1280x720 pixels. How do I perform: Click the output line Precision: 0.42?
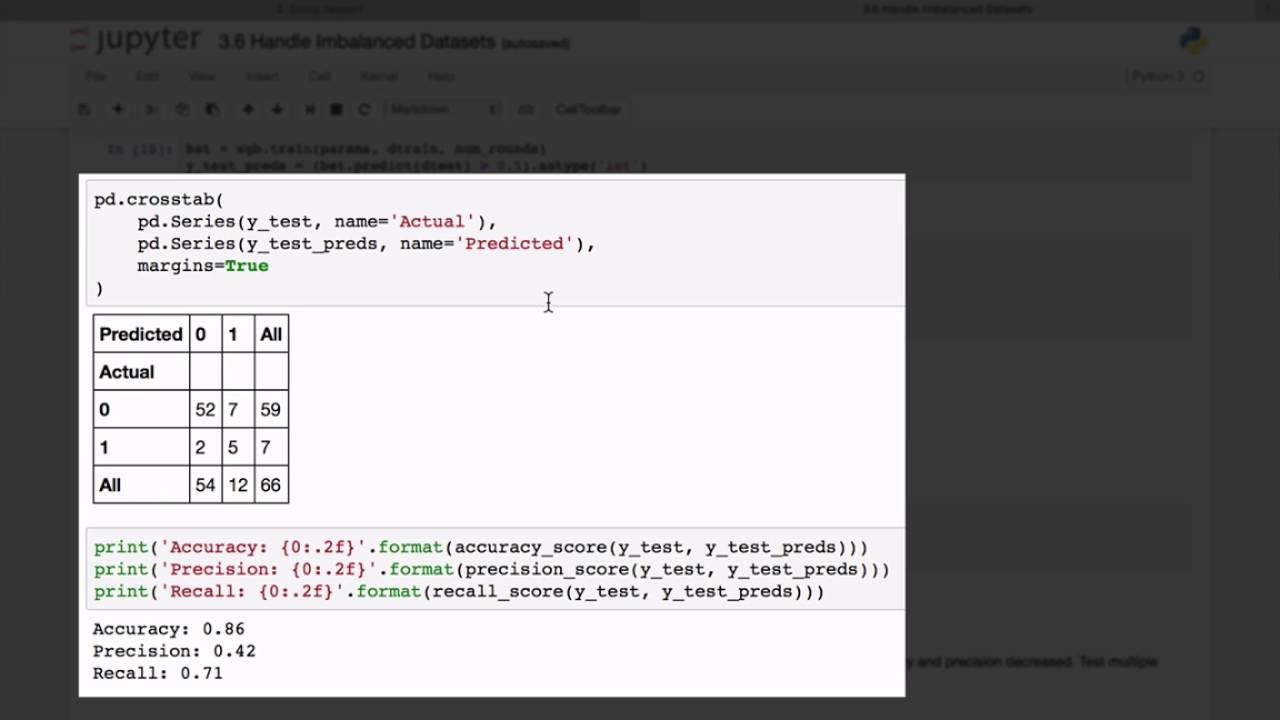tap(174, 651)
